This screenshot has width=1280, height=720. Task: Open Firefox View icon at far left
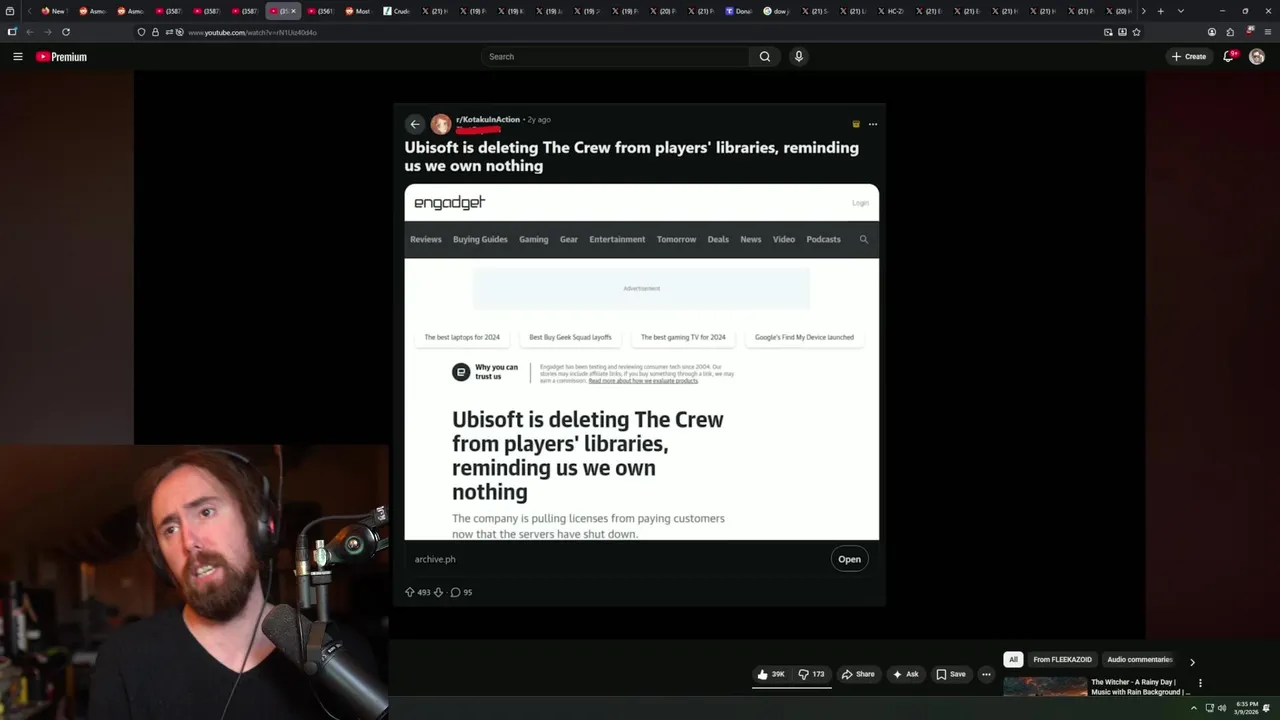click(x=10, y=11)
